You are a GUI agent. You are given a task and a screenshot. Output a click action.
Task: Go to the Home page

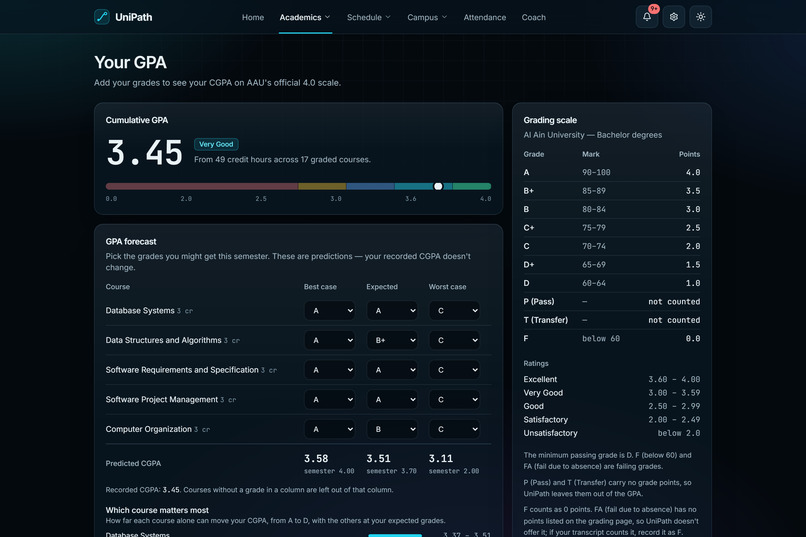point(253,17)
